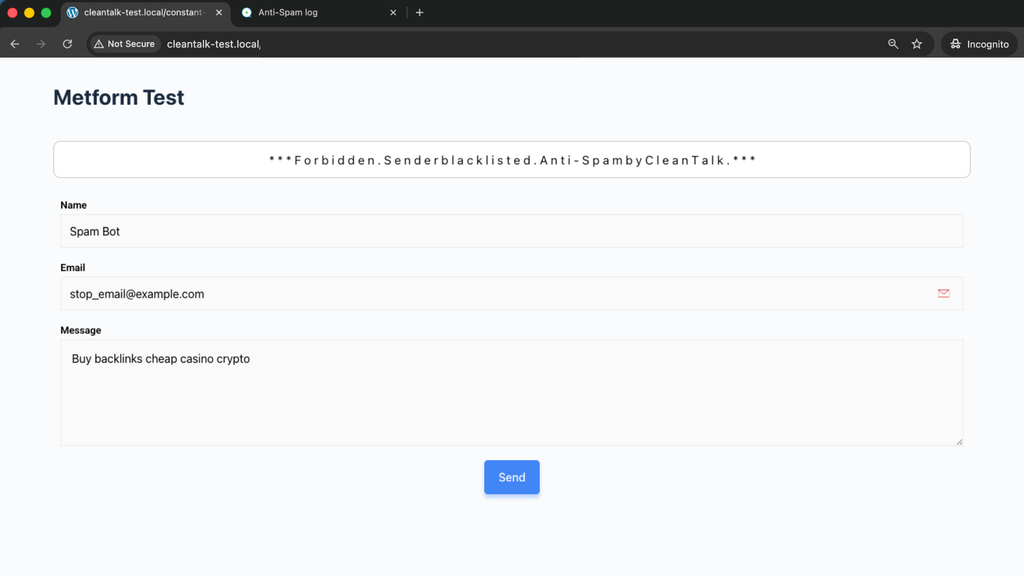Click the Forbidden Sender blacklisted message
Viewport: 1024px width, 576px height.
(x=512, y=160)
